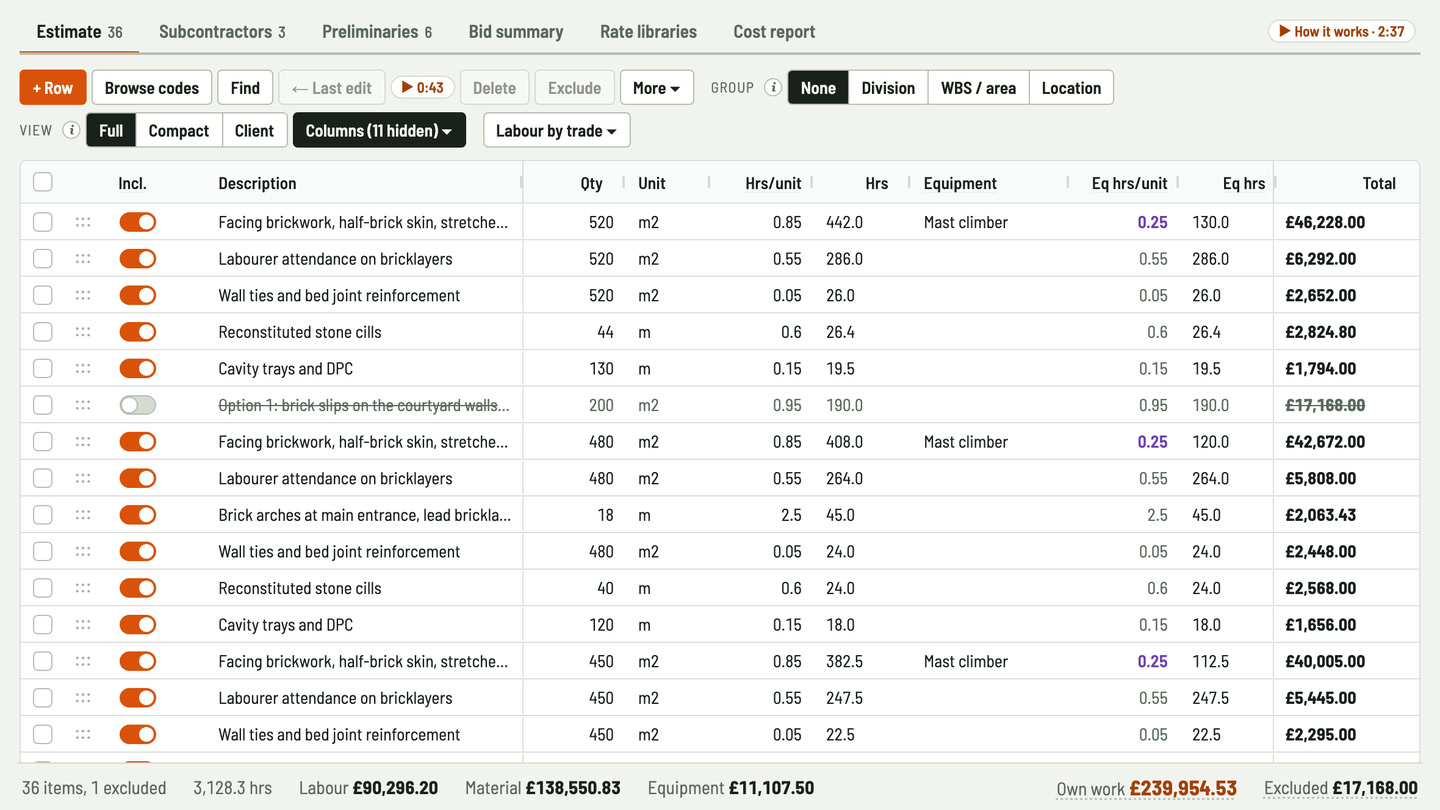Click the info icon beside VIEW label
The width and height of the screenshot is (1440, 810).
(x=71, y=131)
